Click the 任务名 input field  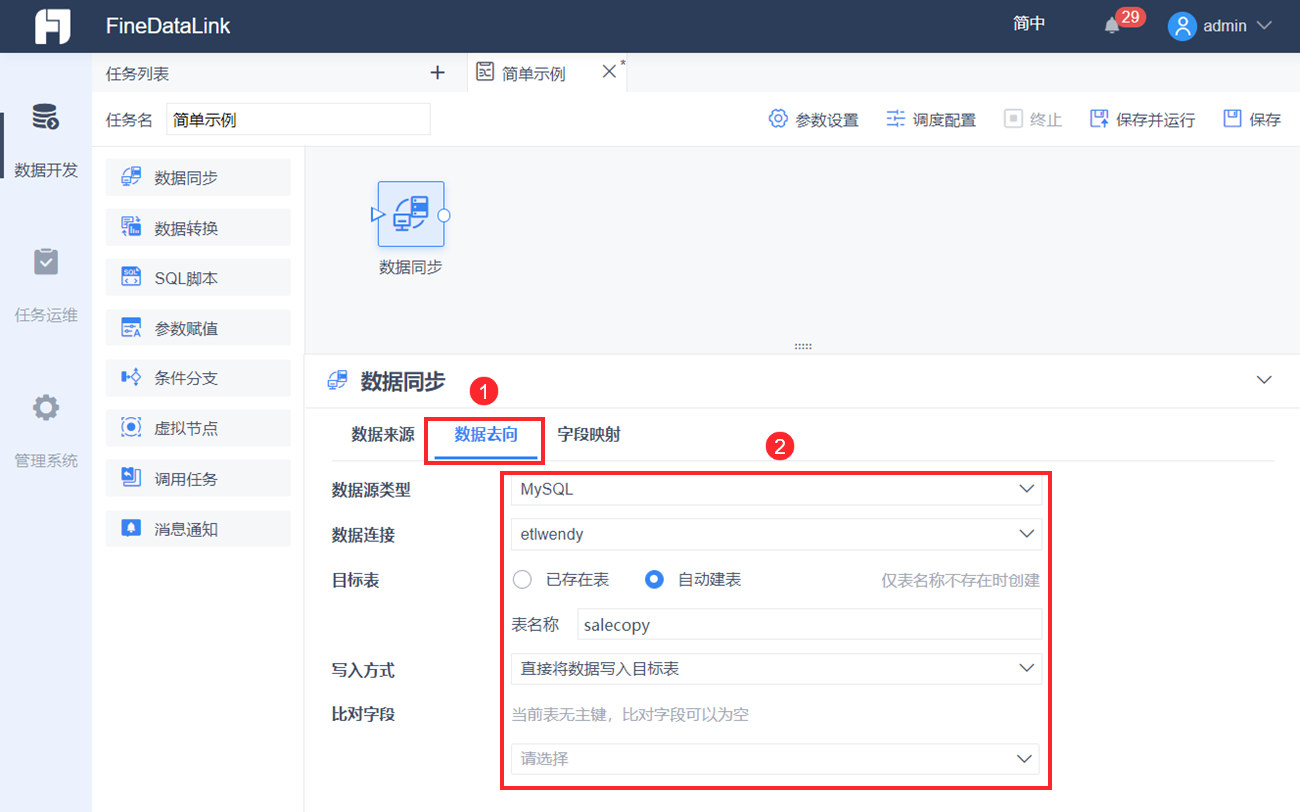(298, 120)
